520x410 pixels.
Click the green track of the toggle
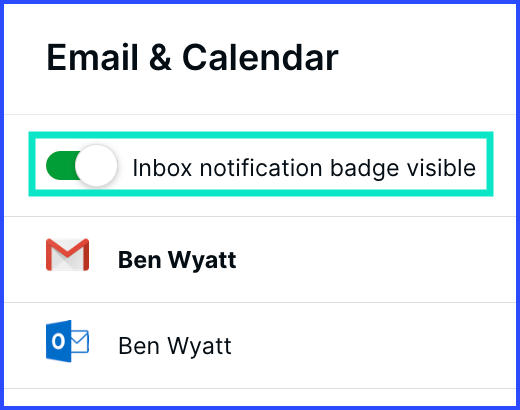click(62, 166)
